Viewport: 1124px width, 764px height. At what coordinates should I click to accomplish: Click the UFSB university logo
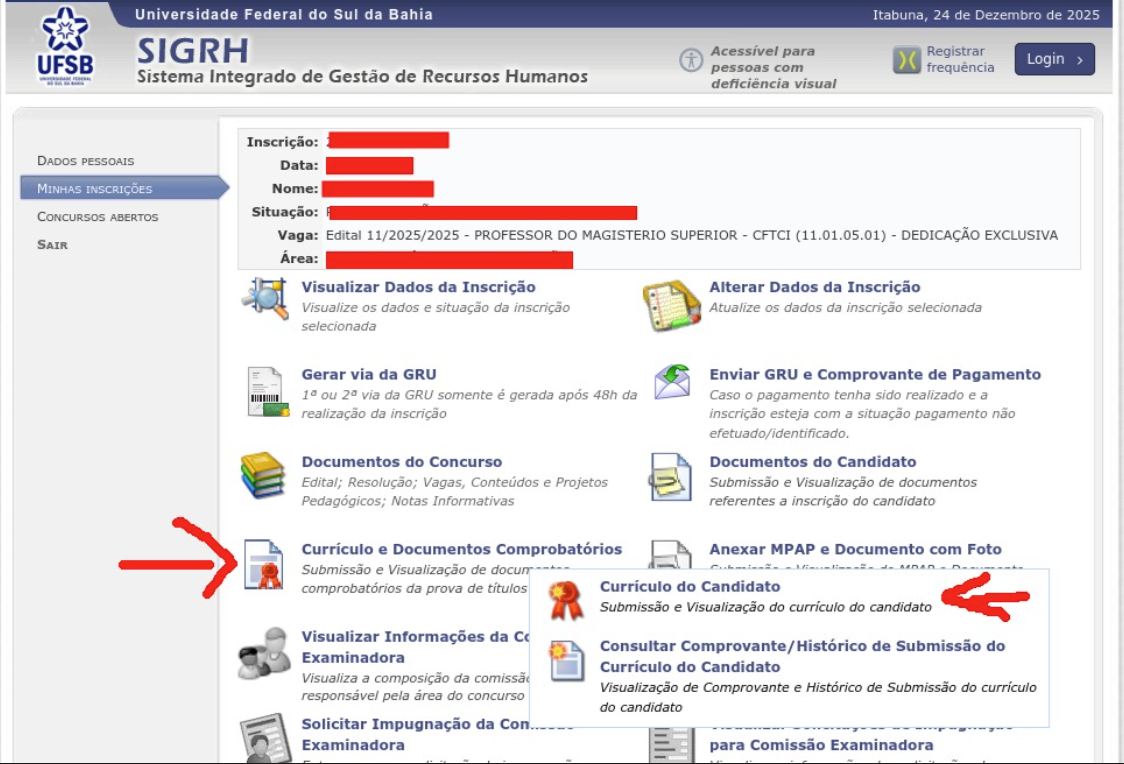65,47
